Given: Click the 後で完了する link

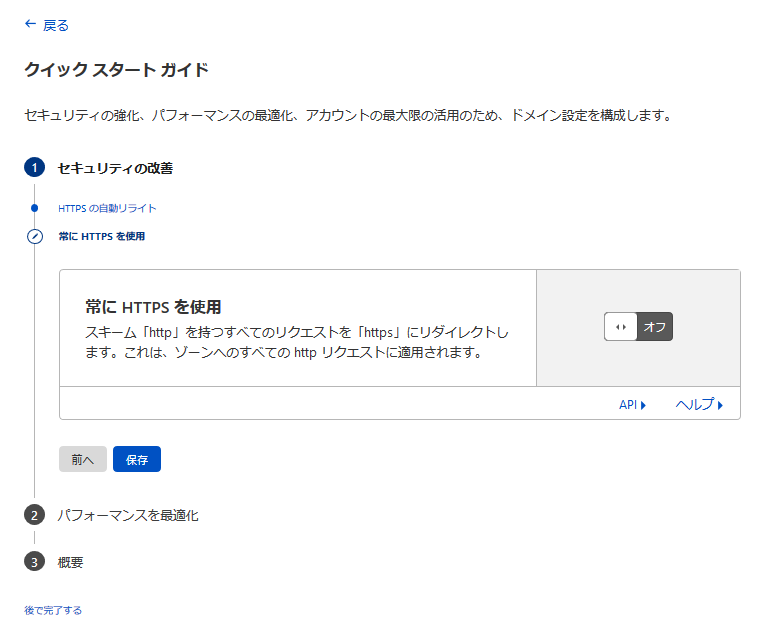Looking at the screenshot, I should coord(53,610).
